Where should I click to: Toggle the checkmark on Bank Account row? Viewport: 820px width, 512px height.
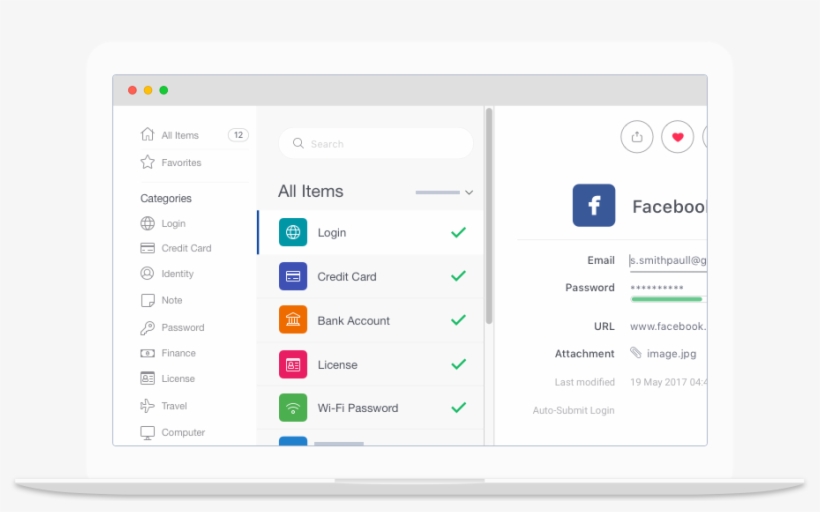click(x=458, y=320)
